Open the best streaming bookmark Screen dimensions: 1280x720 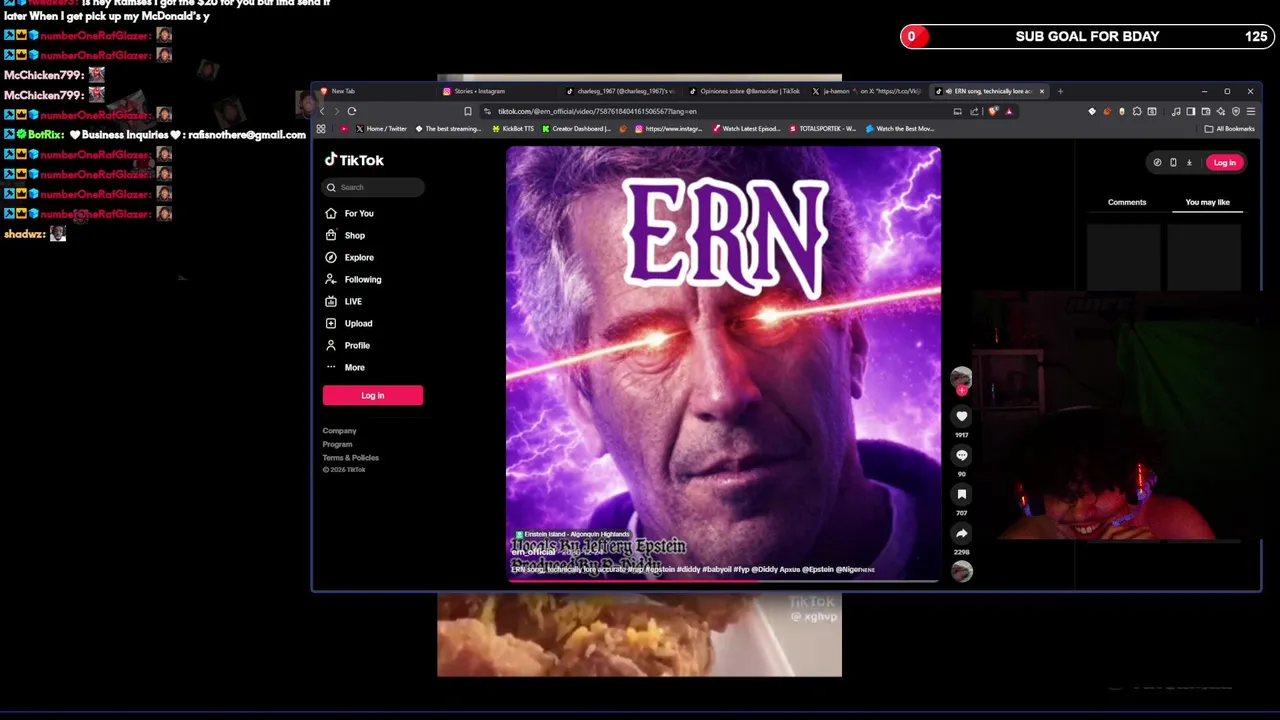pos(448,129)
